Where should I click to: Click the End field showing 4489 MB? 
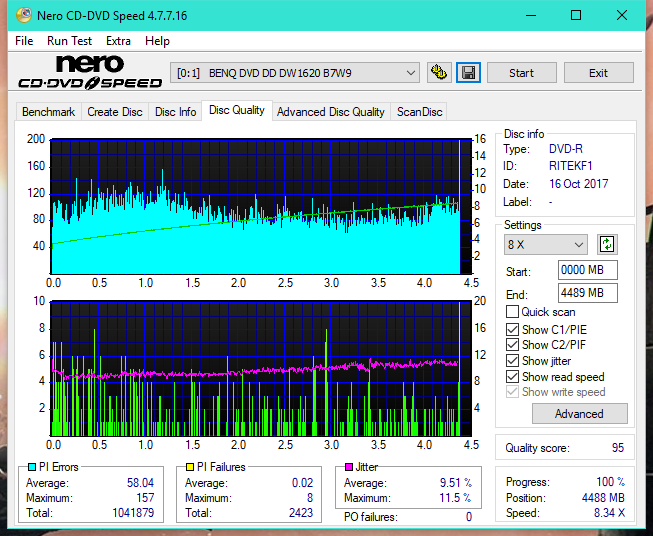[x=587, y=293]
